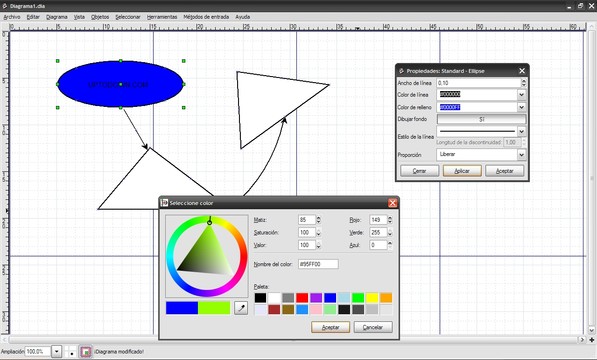
Task: Close the Propiedades Ellipse dialog
Action: point(522,71)
